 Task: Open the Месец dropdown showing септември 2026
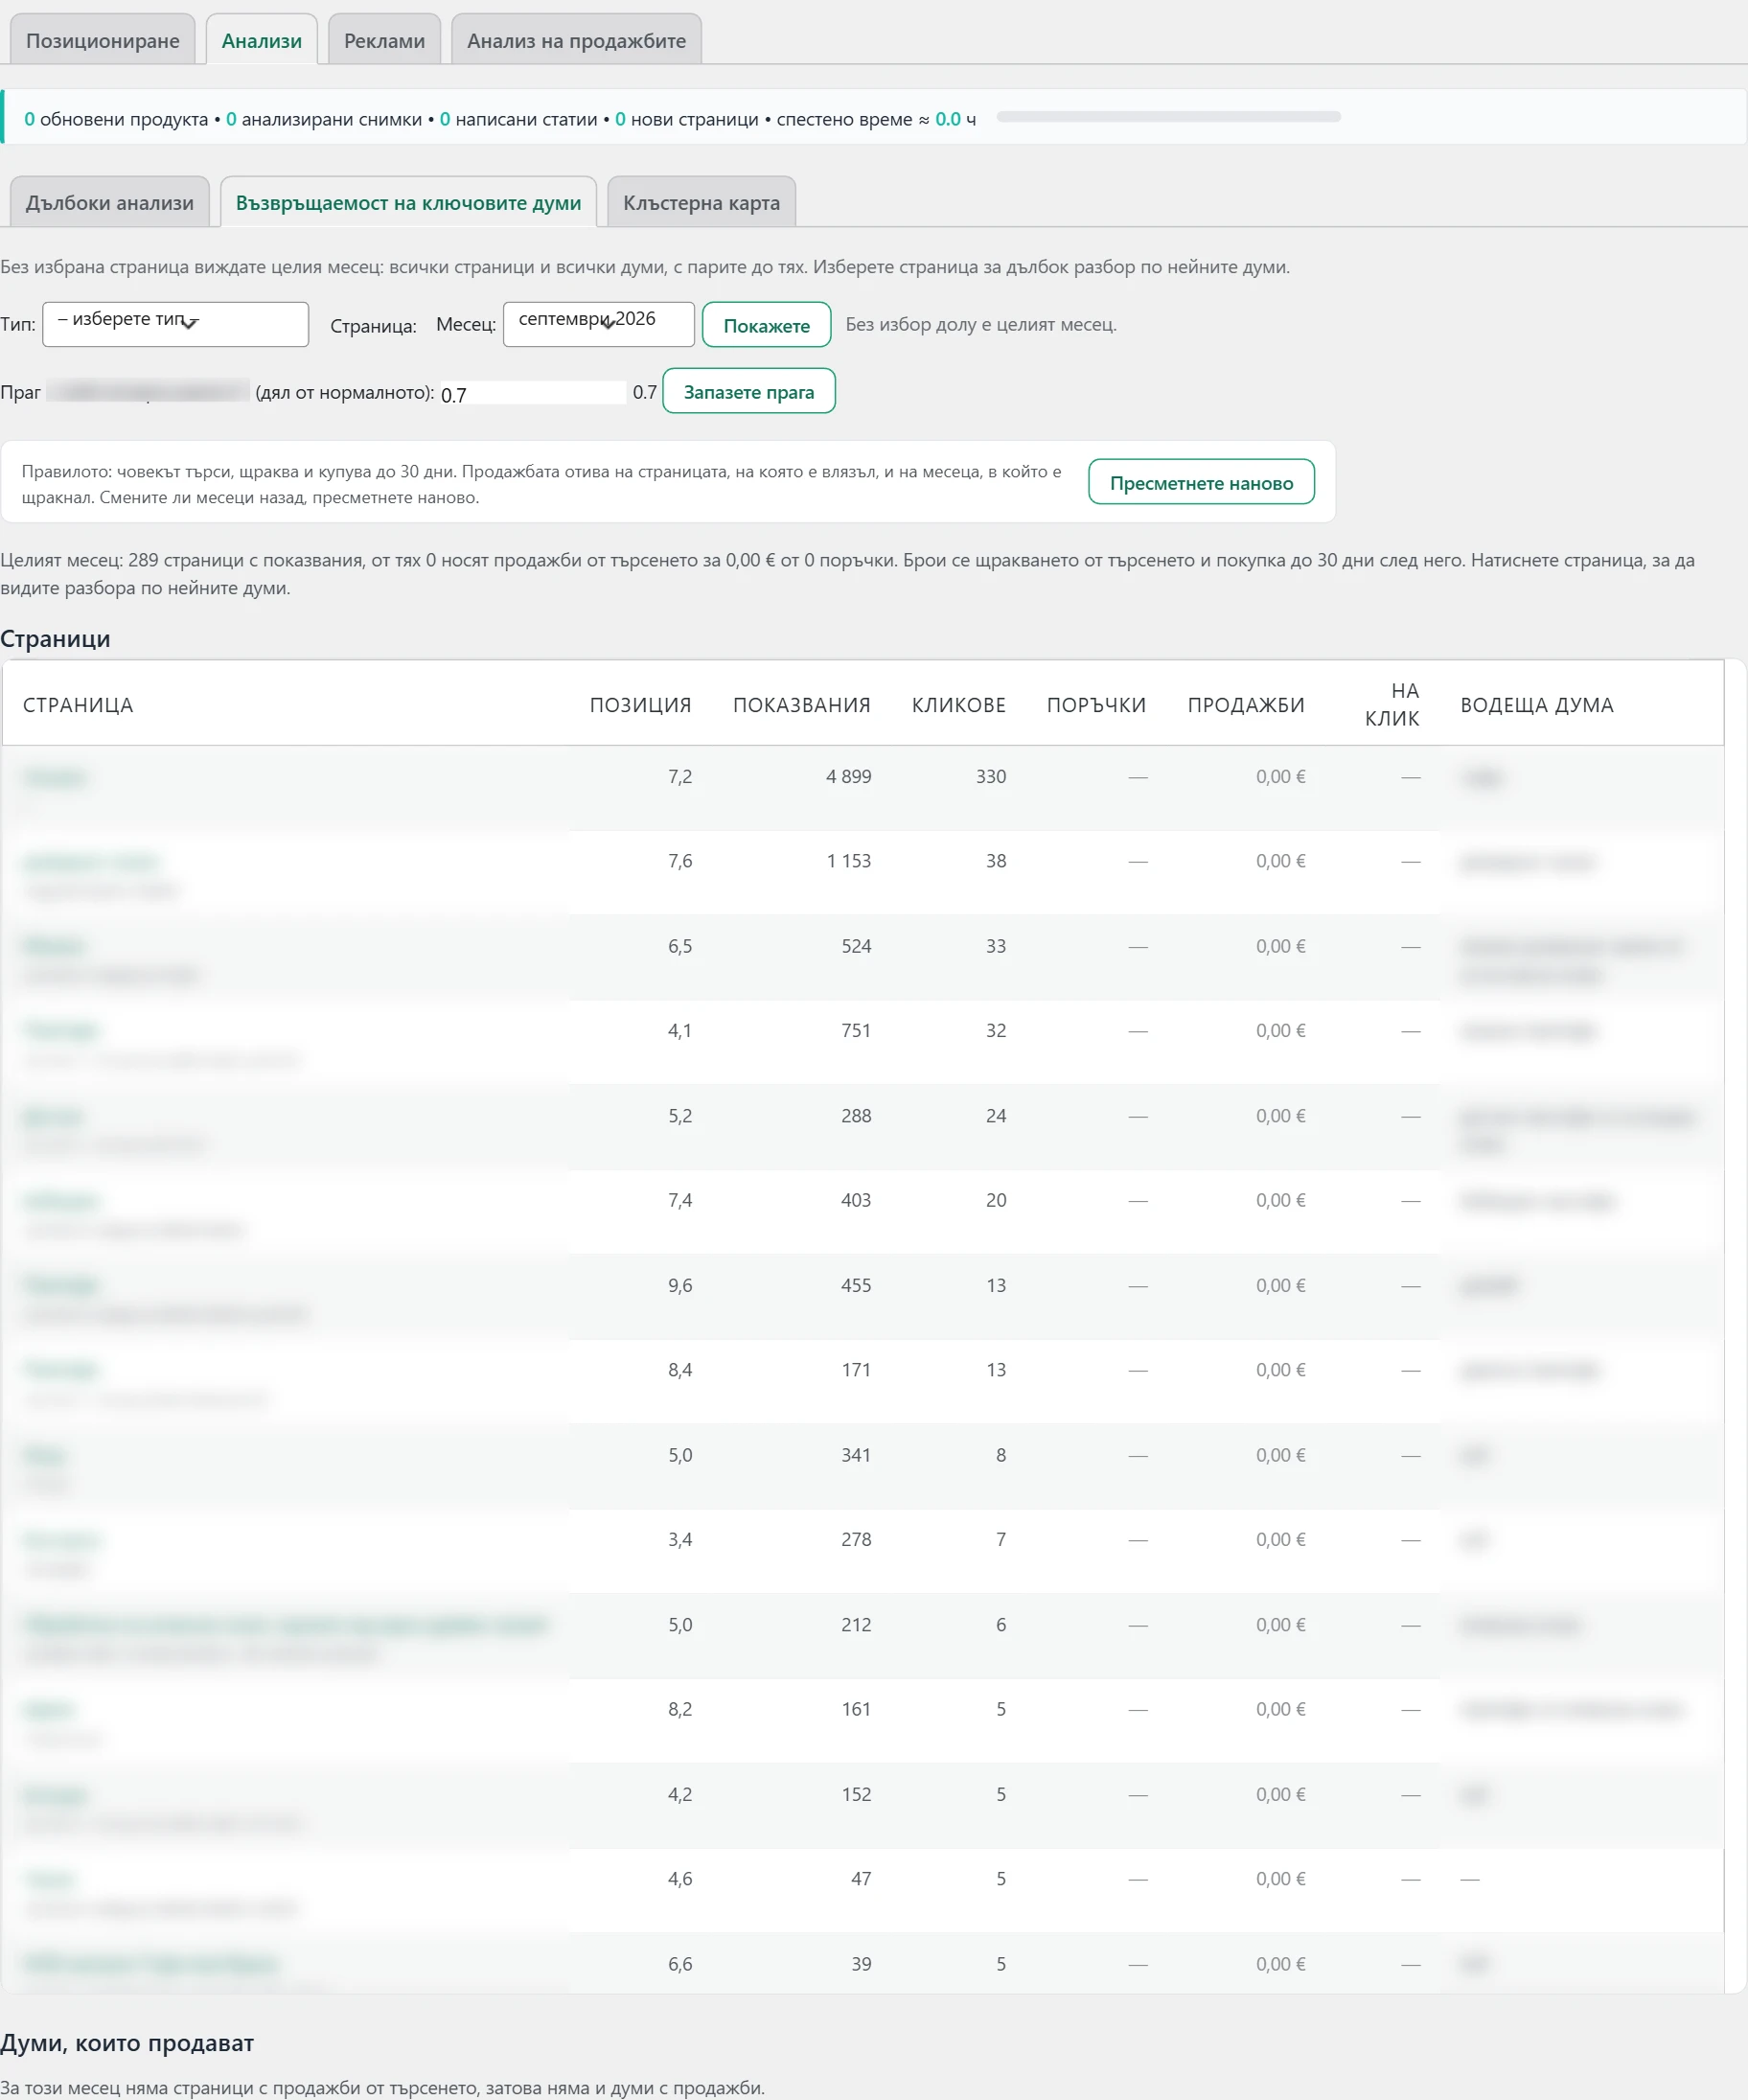598,324
